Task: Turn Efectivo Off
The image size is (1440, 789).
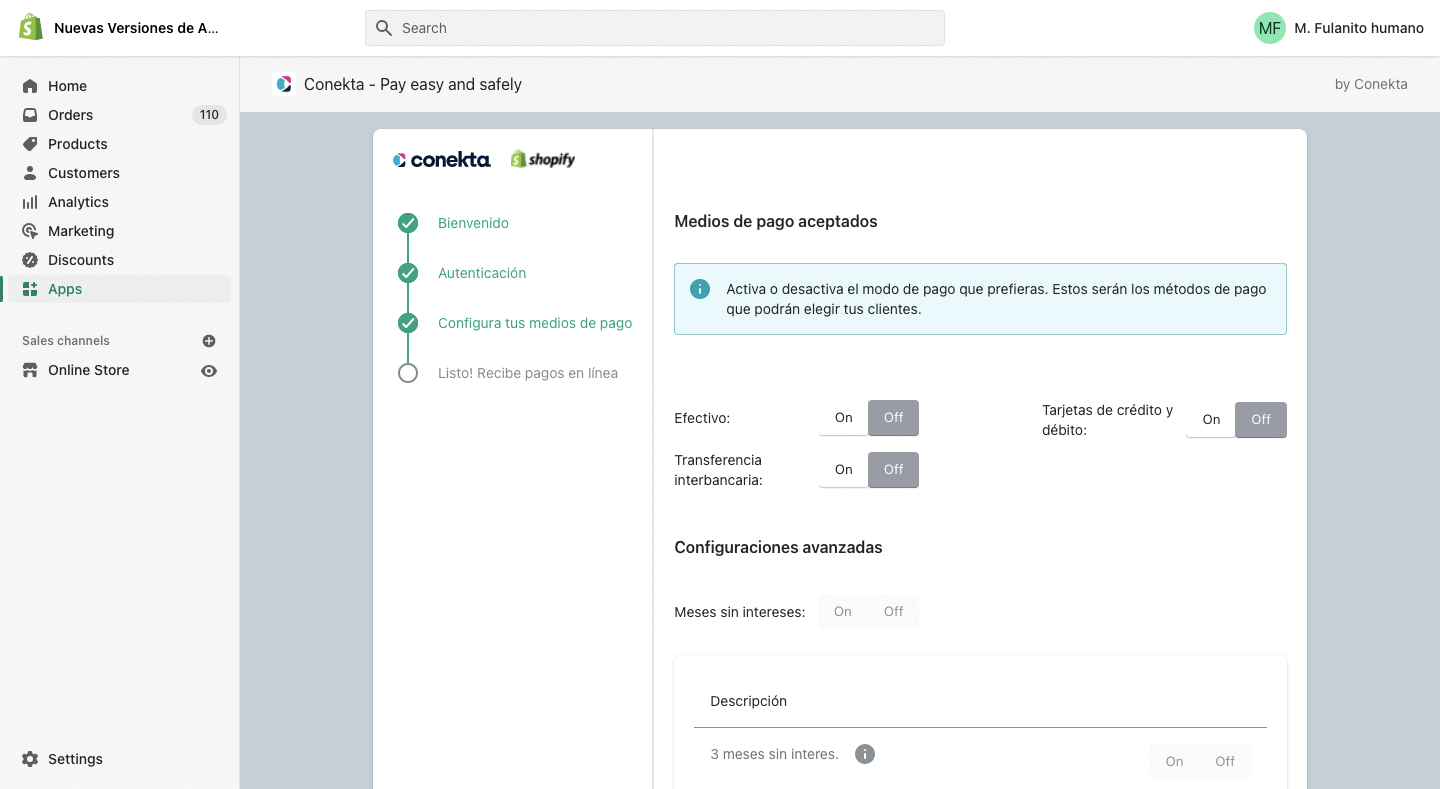Action: click(893, 418)
